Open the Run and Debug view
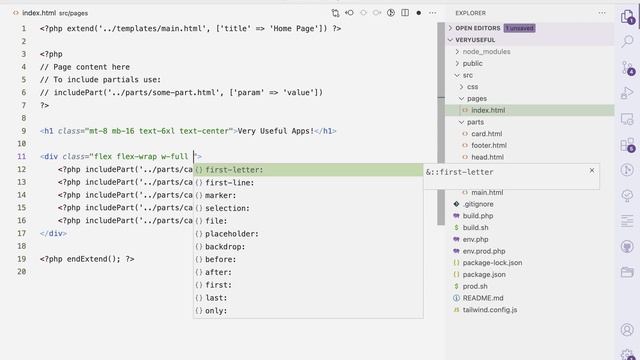 click(627, 93)
